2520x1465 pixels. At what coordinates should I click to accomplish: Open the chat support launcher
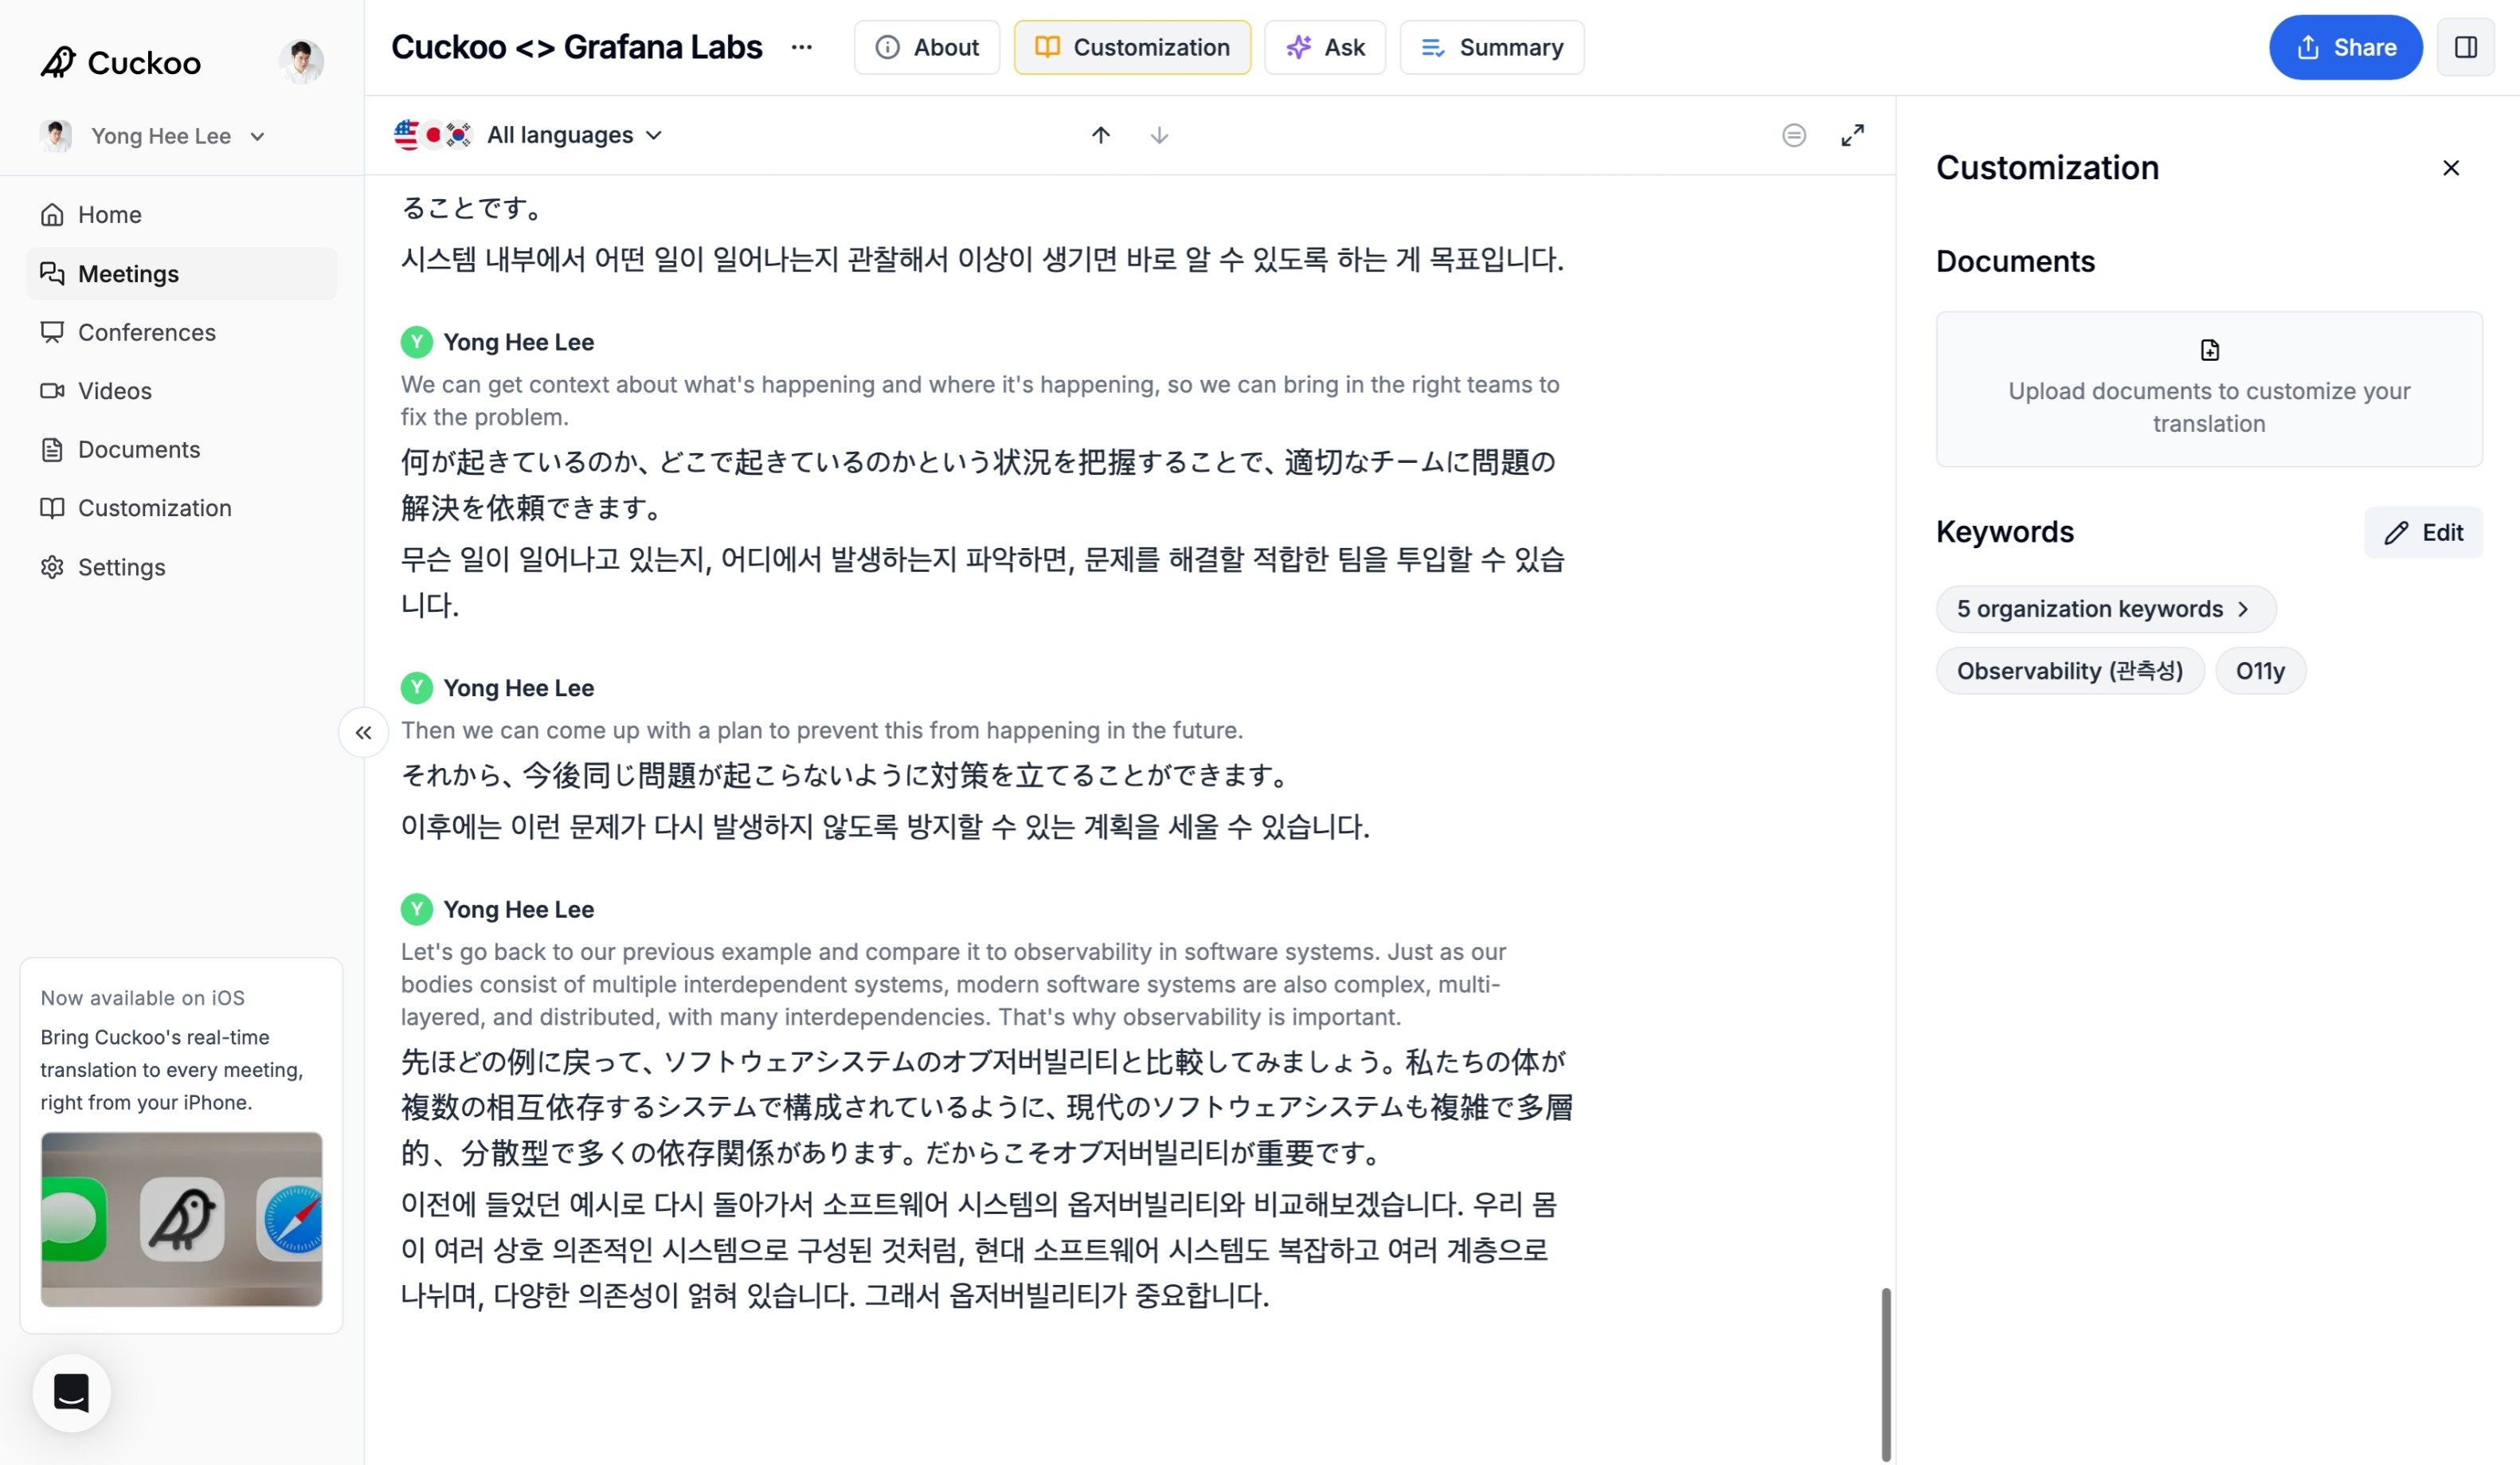pos(71,1392)
